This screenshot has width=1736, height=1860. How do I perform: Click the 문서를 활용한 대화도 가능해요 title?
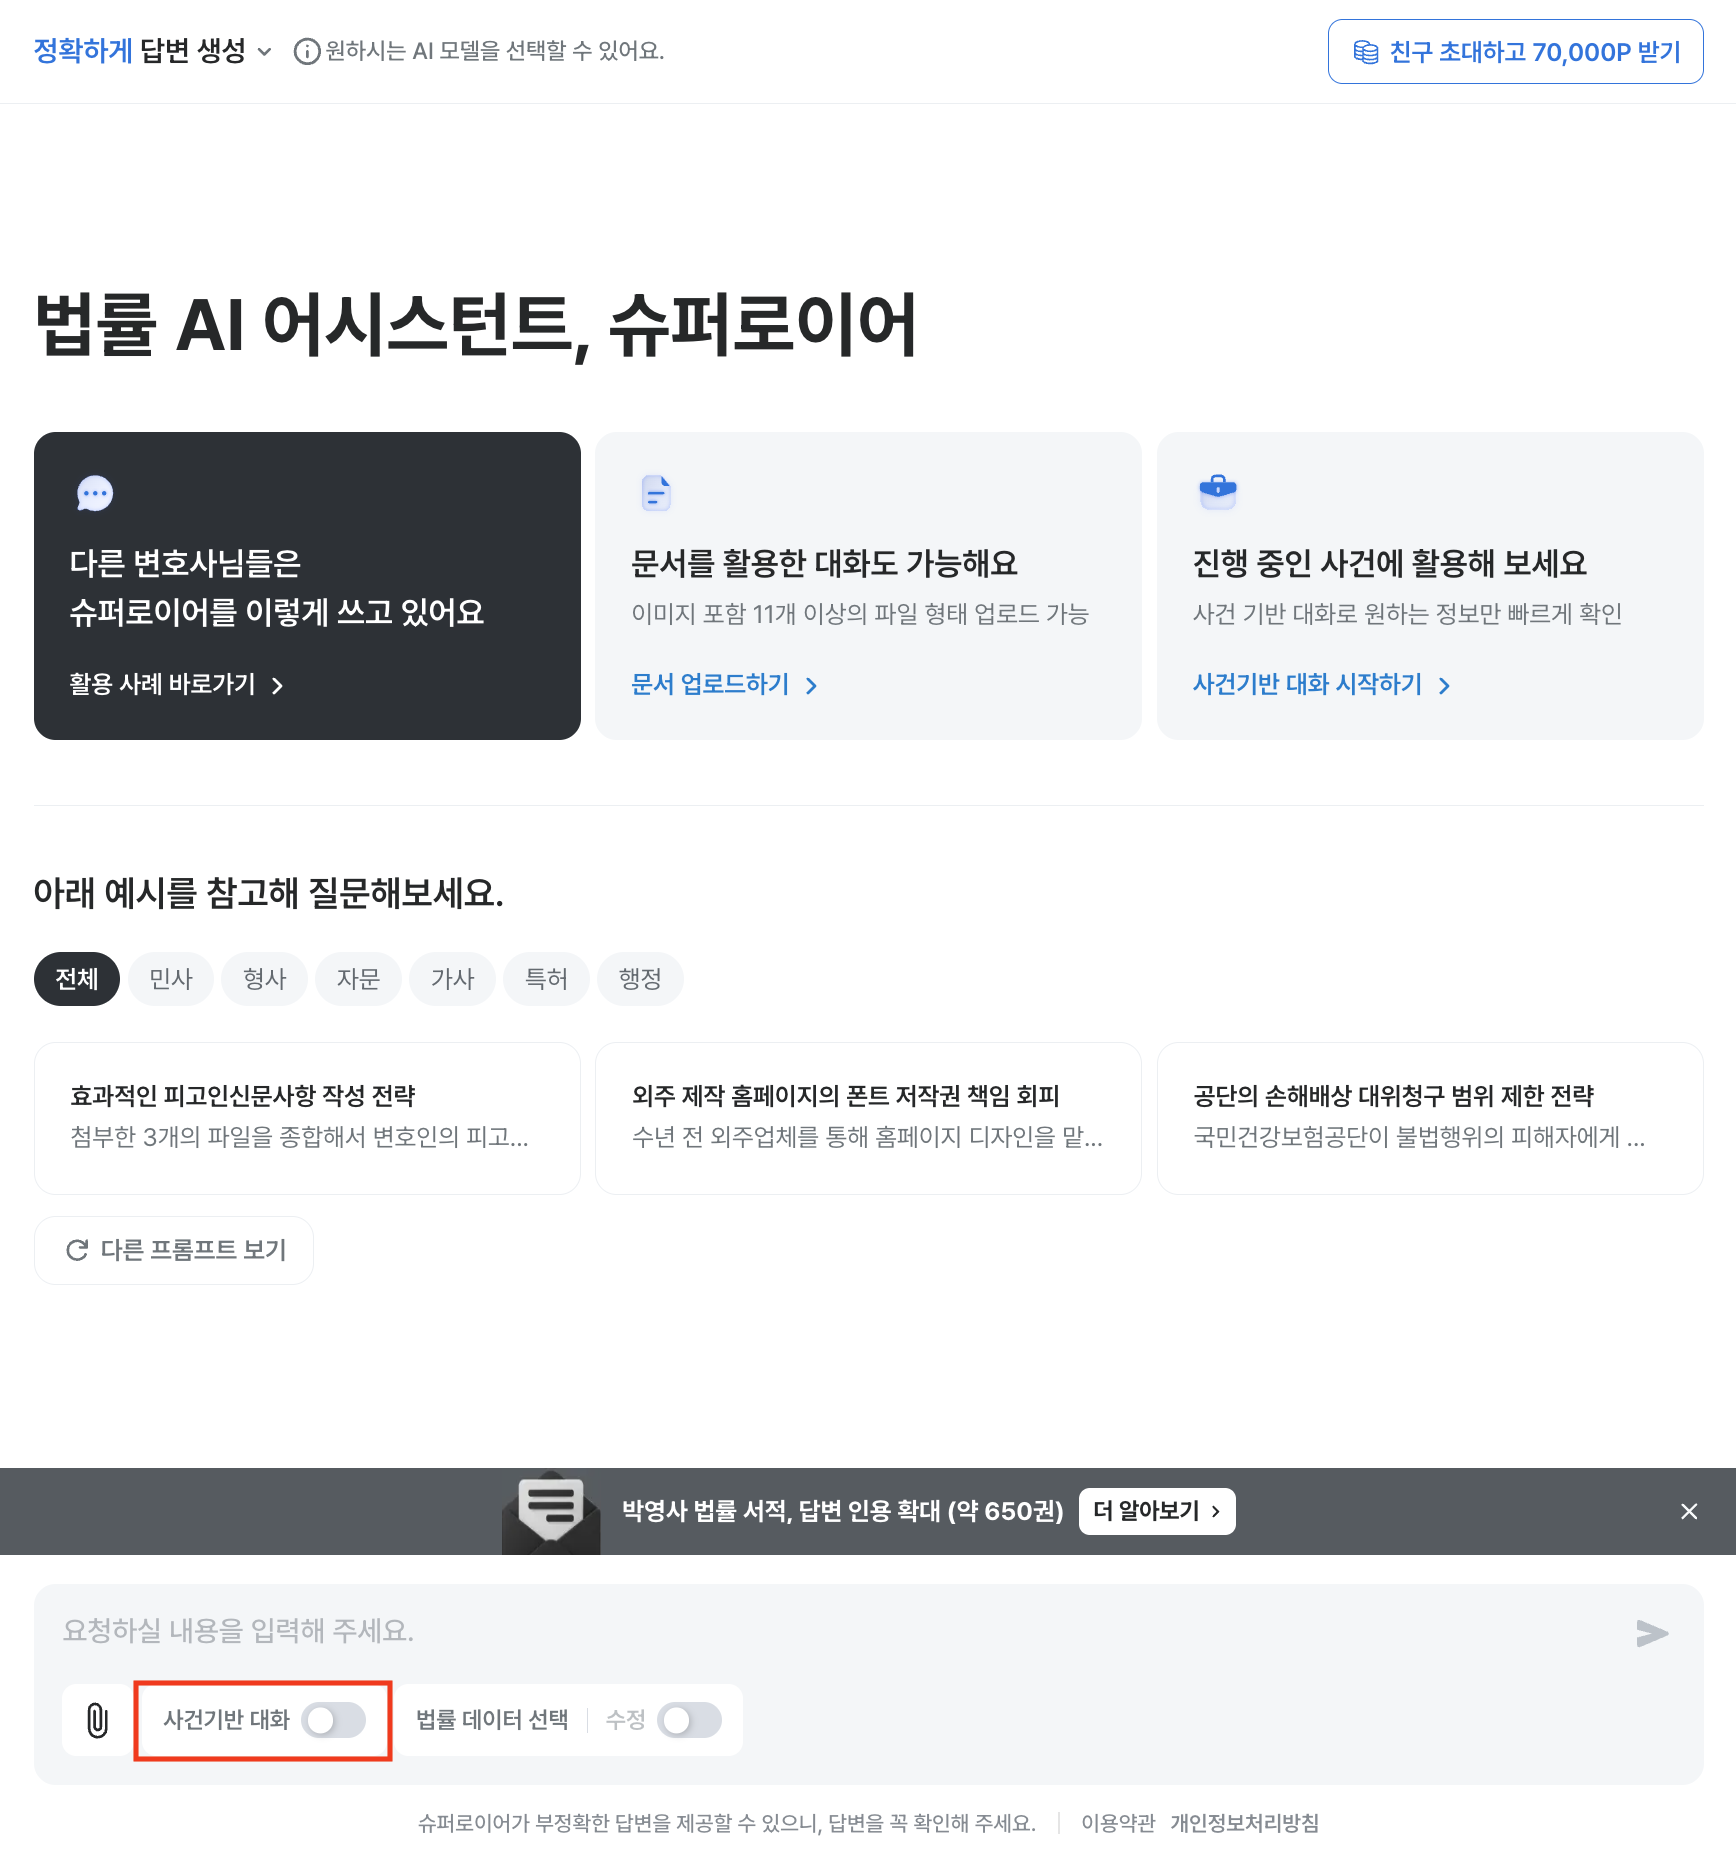(824, 564)
